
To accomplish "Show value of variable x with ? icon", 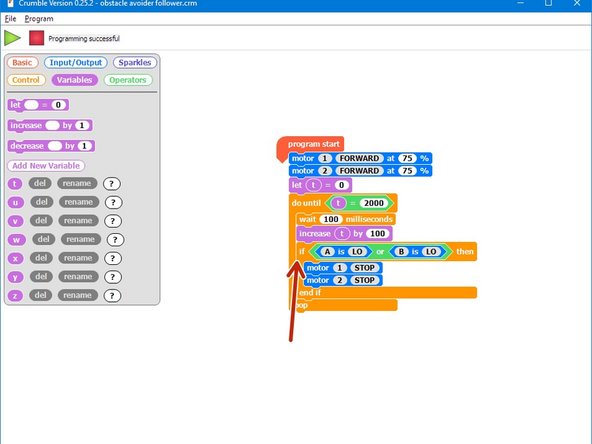I will click(x=113, y=258).
